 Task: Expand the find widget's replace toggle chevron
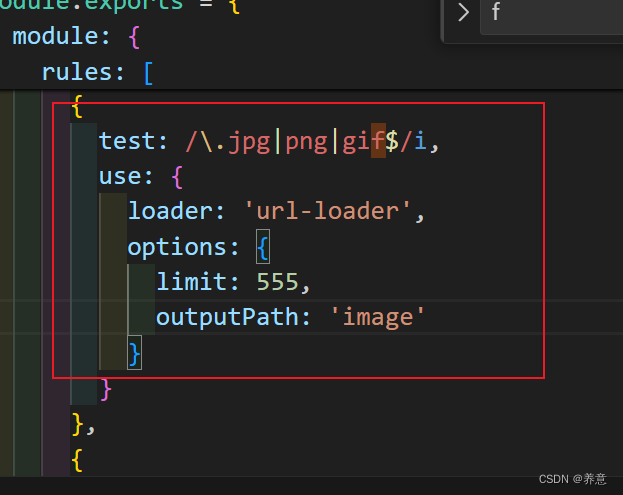click(463, 13)
